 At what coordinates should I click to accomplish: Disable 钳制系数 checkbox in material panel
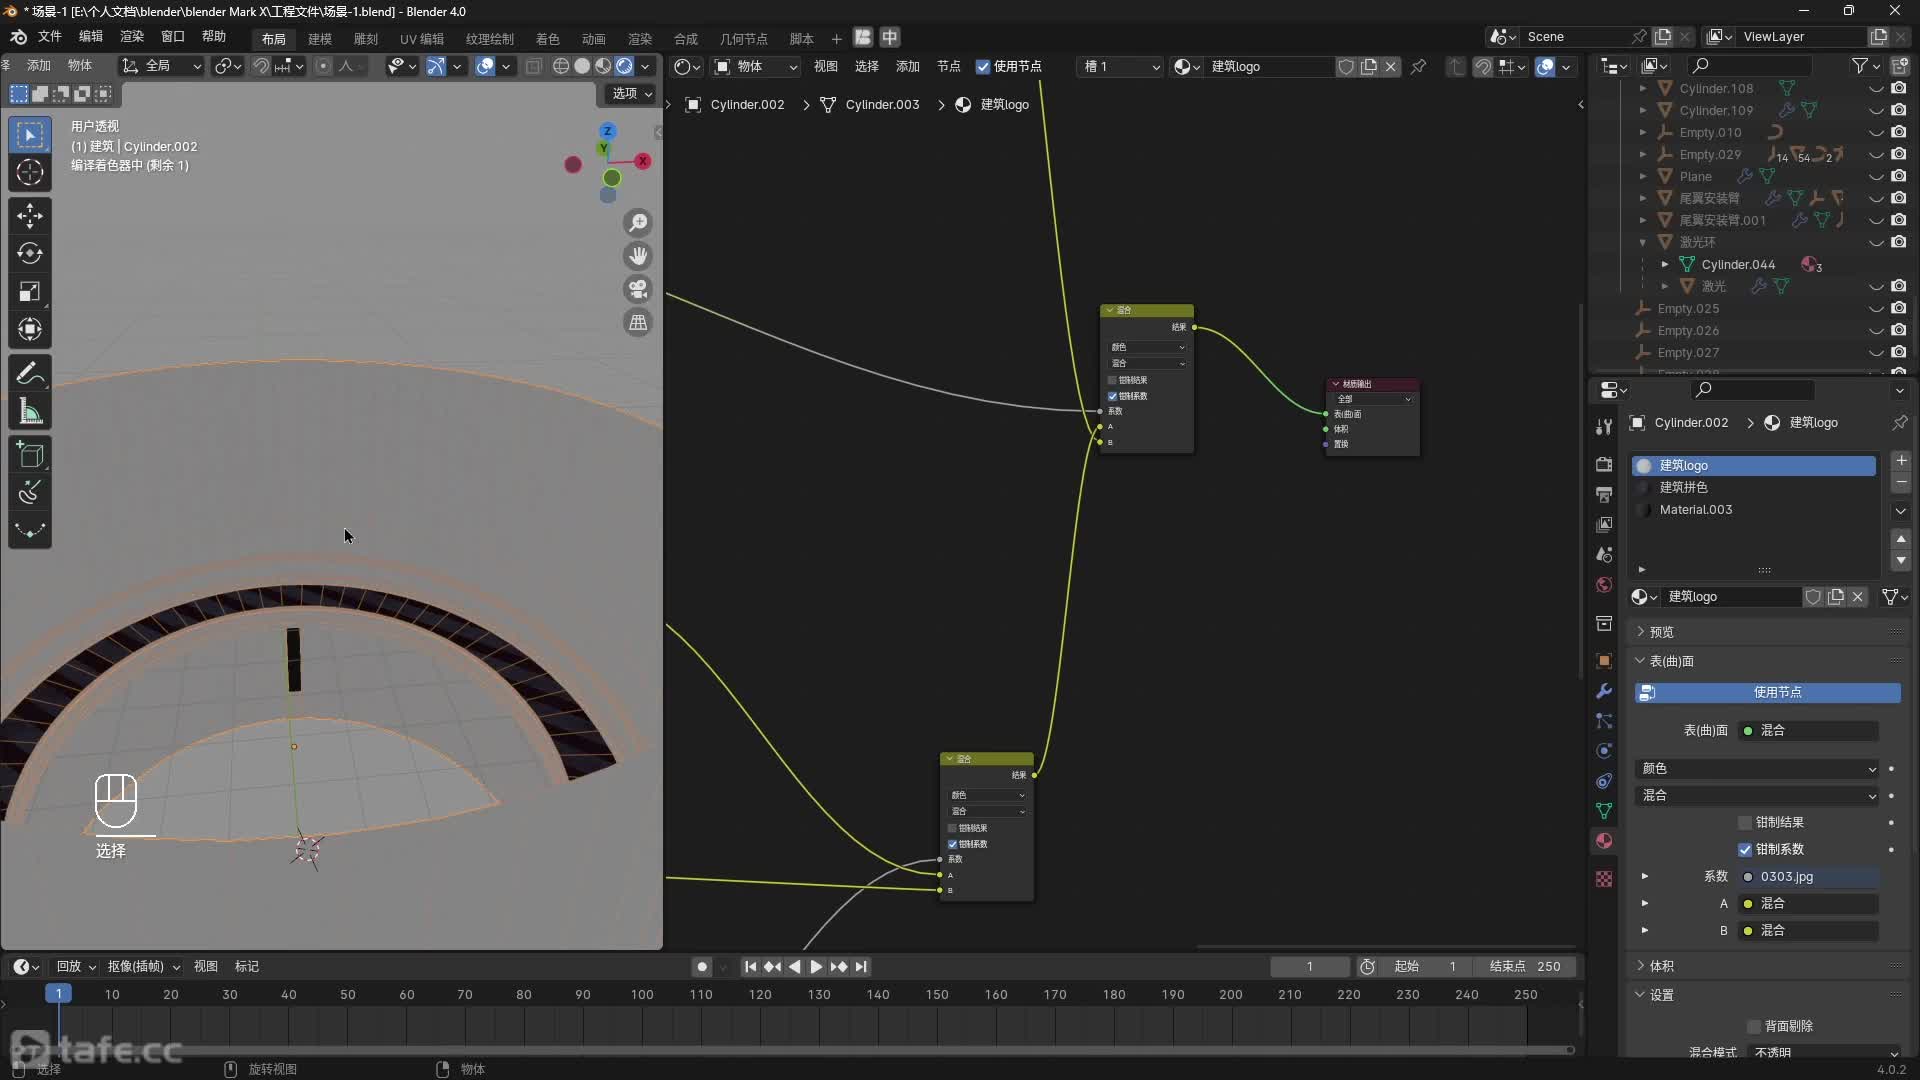tap(1745, 850)
